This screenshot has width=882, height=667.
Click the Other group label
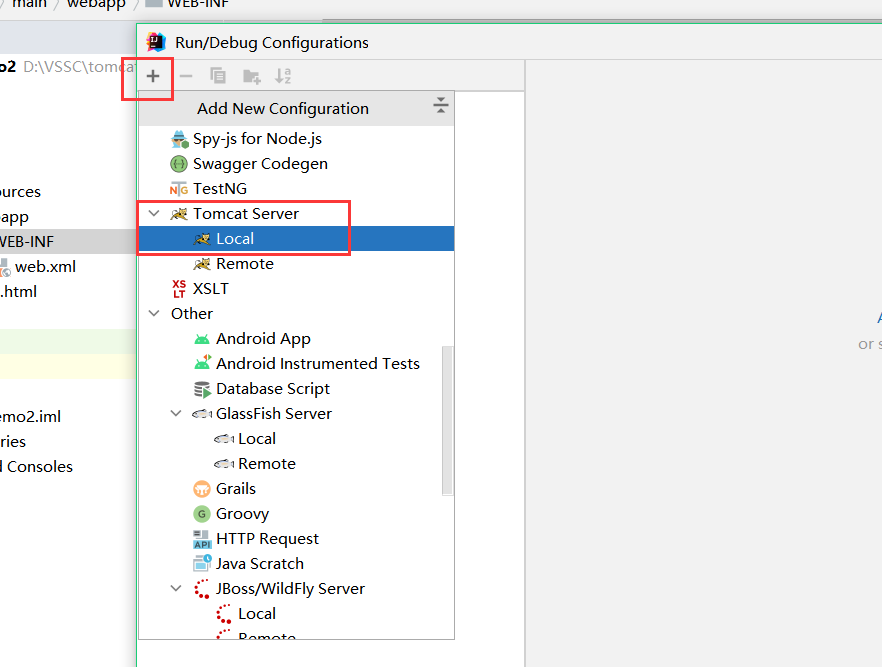point(192,313)
